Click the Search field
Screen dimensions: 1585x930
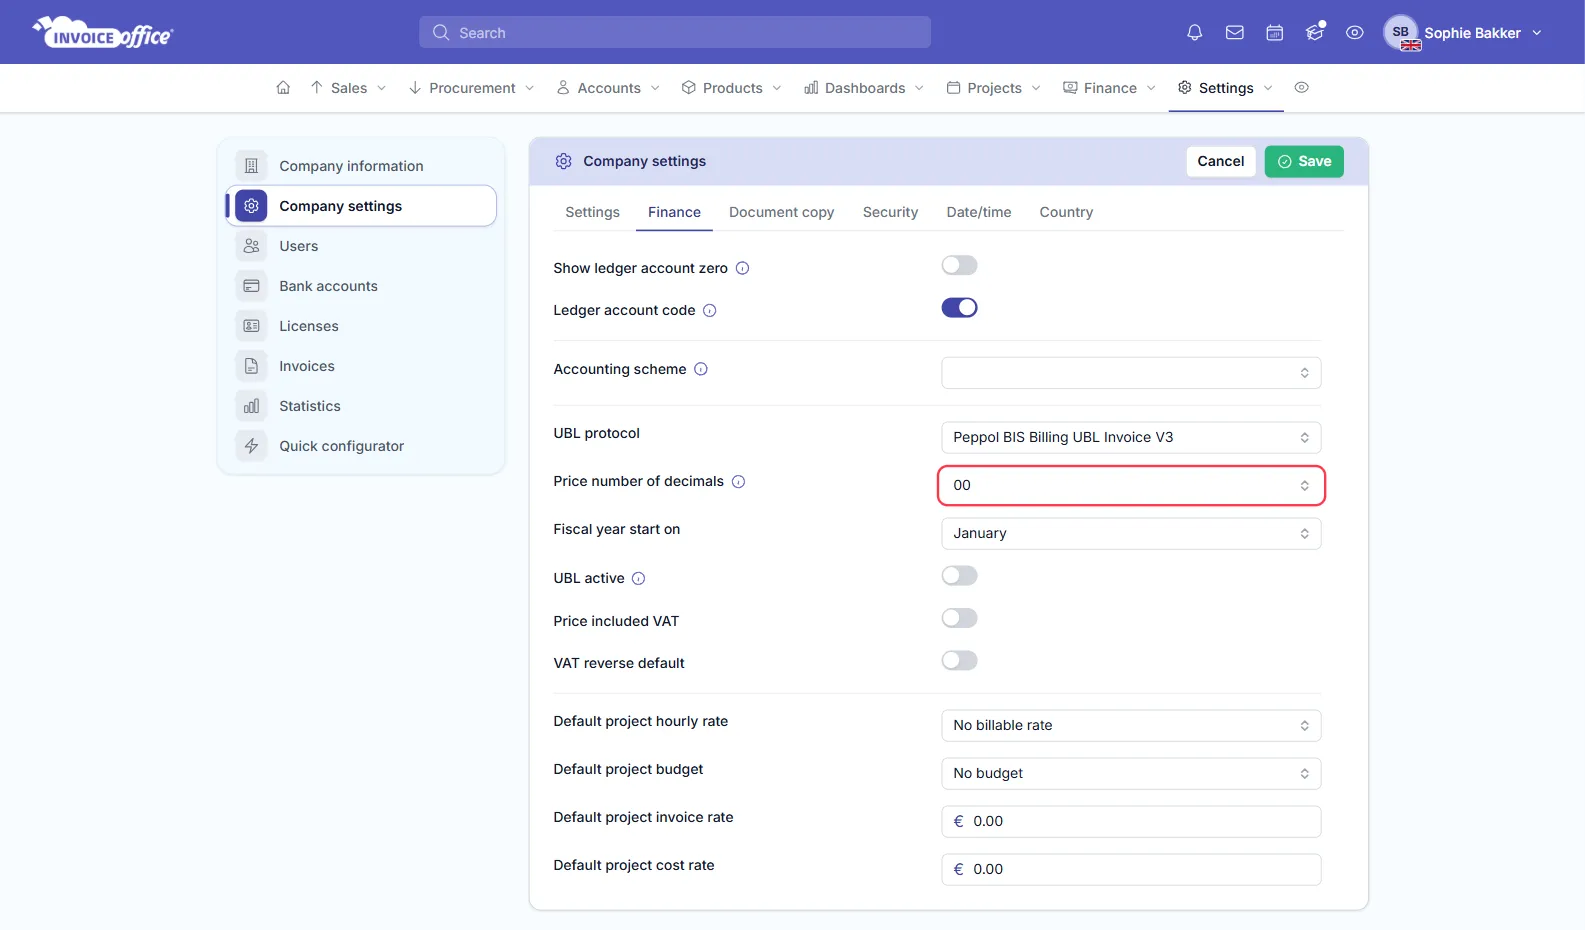tap(675, 32)
